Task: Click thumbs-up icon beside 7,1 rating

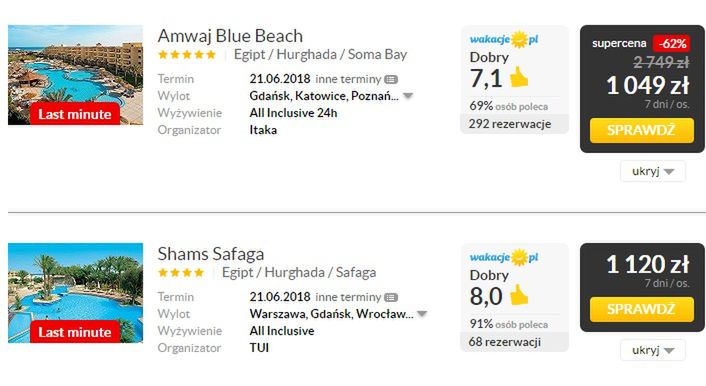Action: click(x=519, y=77)
